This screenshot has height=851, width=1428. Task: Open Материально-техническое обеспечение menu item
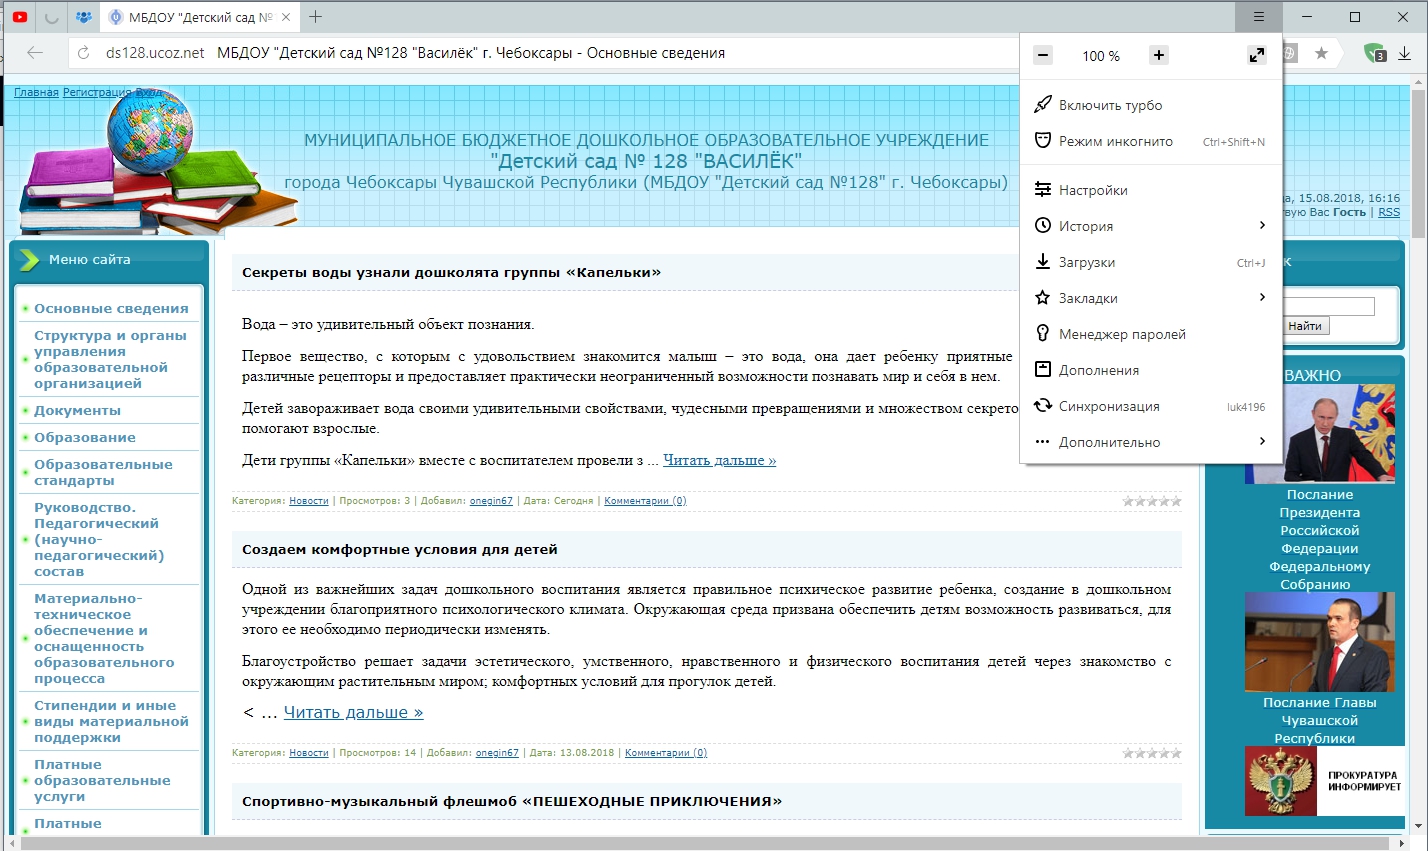[x=104, y=639]
